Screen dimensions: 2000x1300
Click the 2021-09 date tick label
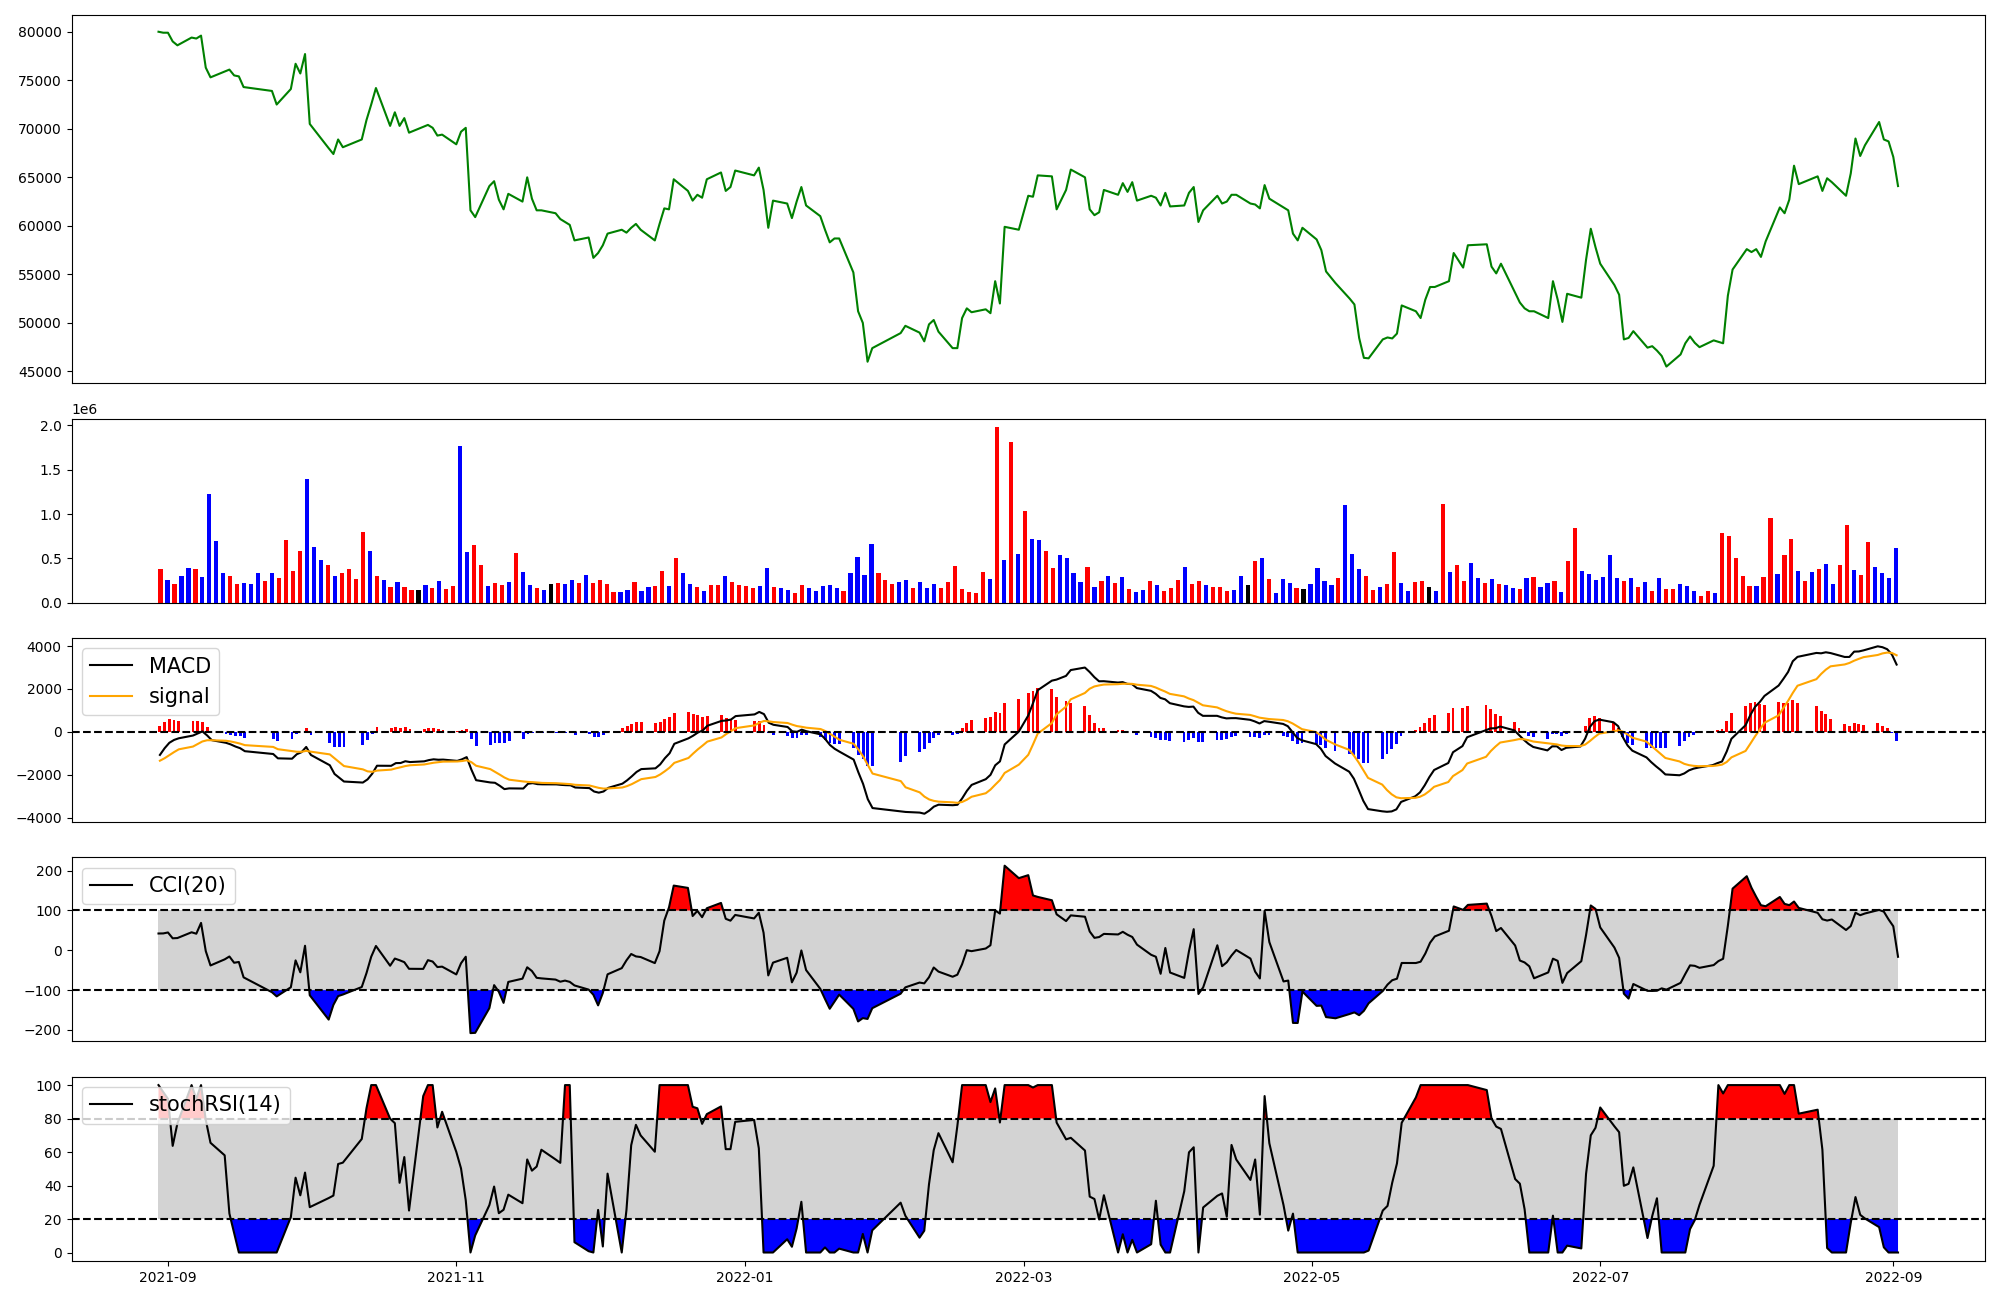(x=167, y=1277)
